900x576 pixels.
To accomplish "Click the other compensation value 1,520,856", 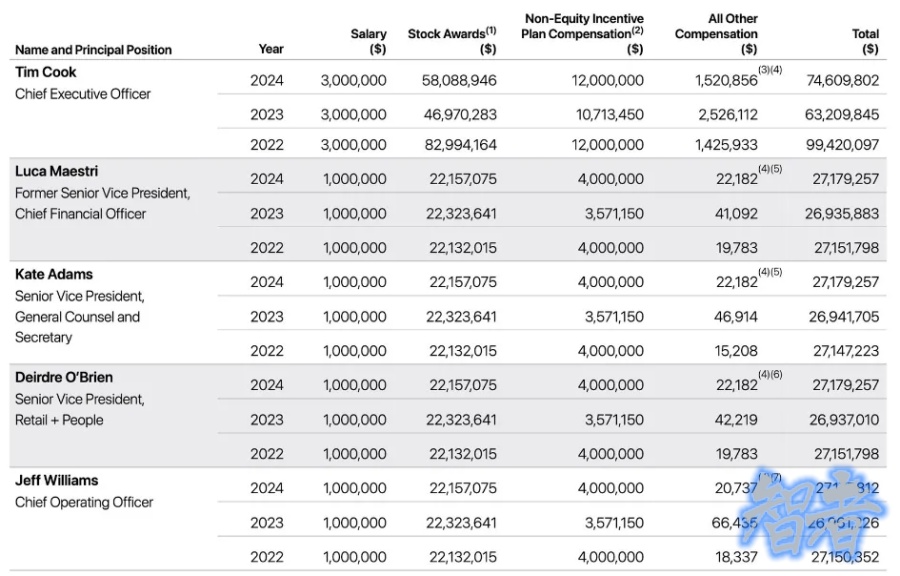I will click(726, 80).
